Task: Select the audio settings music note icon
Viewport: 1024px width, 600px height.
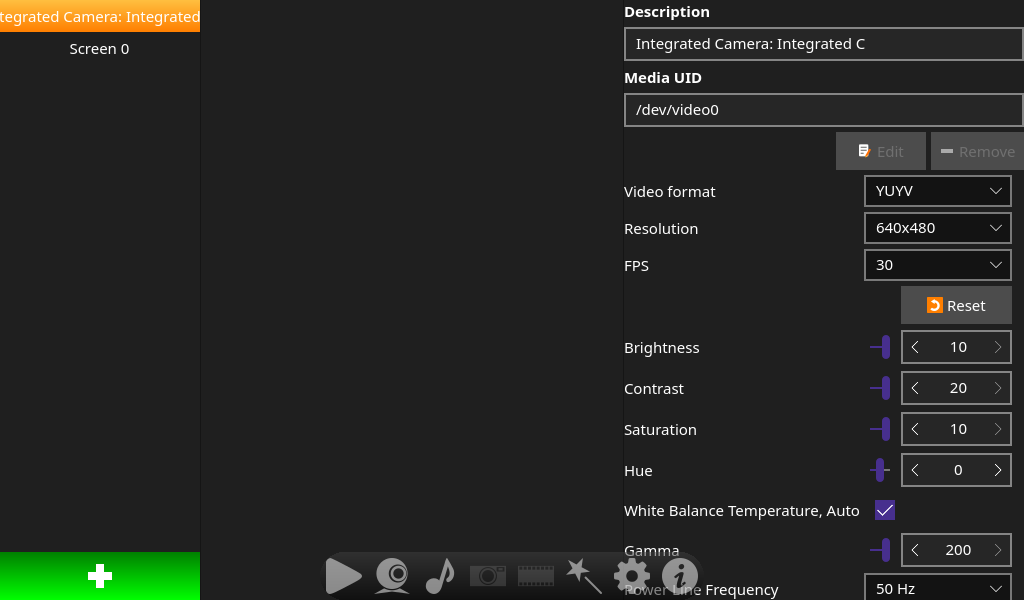Action: 439,575
